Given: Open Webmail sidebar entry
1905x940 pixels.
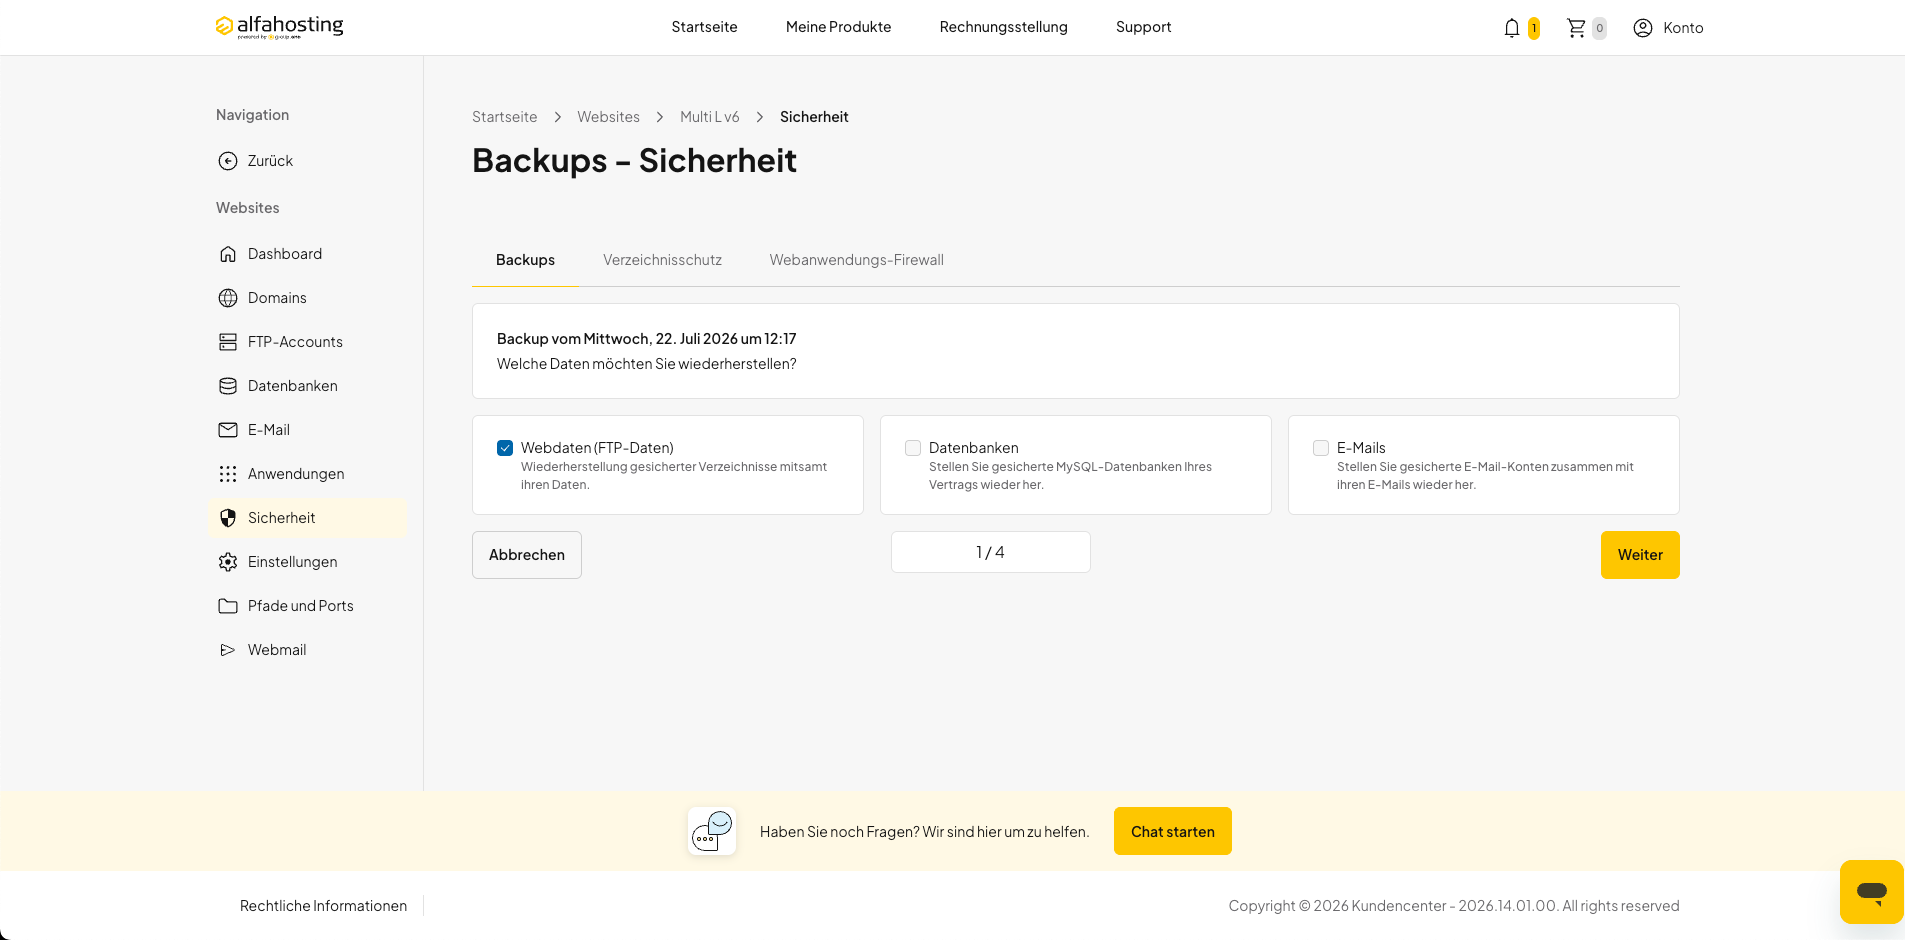Looking at the screenshot, I should click(308, 650).
